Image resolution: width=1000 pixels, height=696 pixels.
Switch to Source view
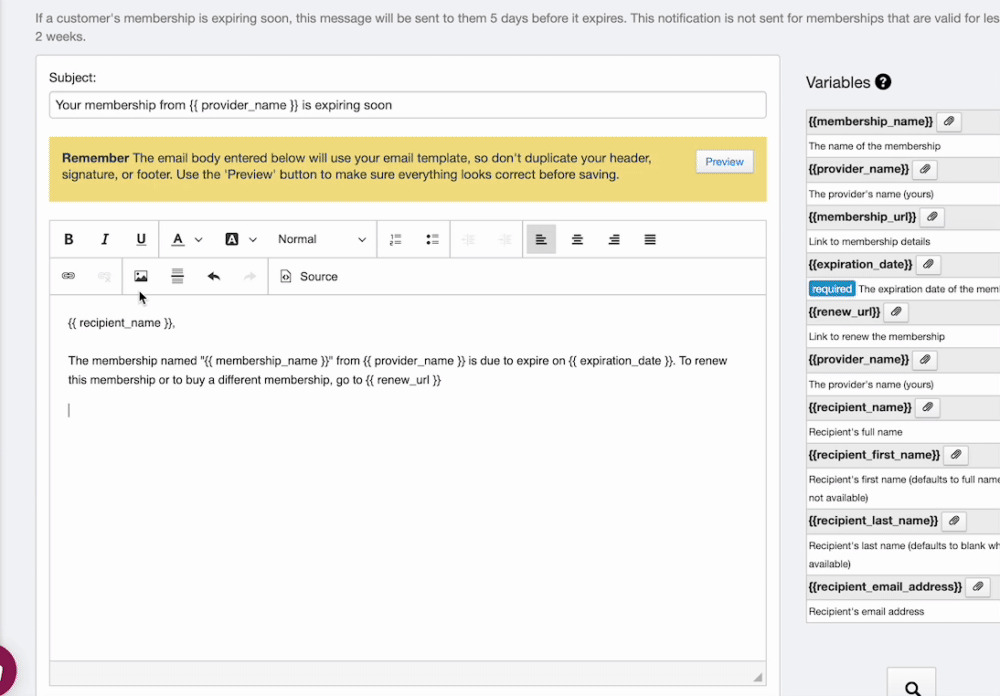(x=309, y=276)
